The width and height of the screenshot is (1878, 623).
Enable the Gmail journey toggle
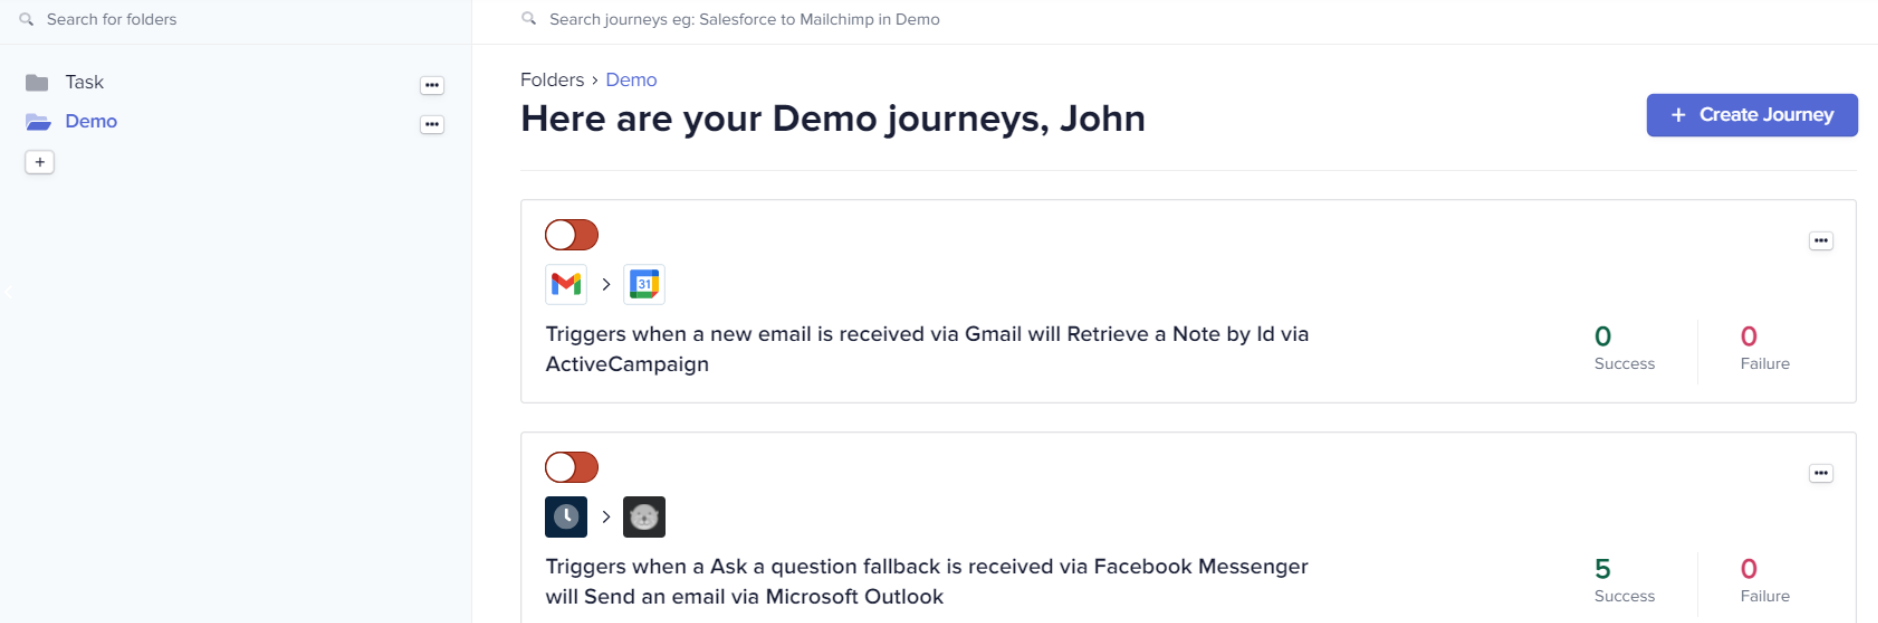(572, 235)
